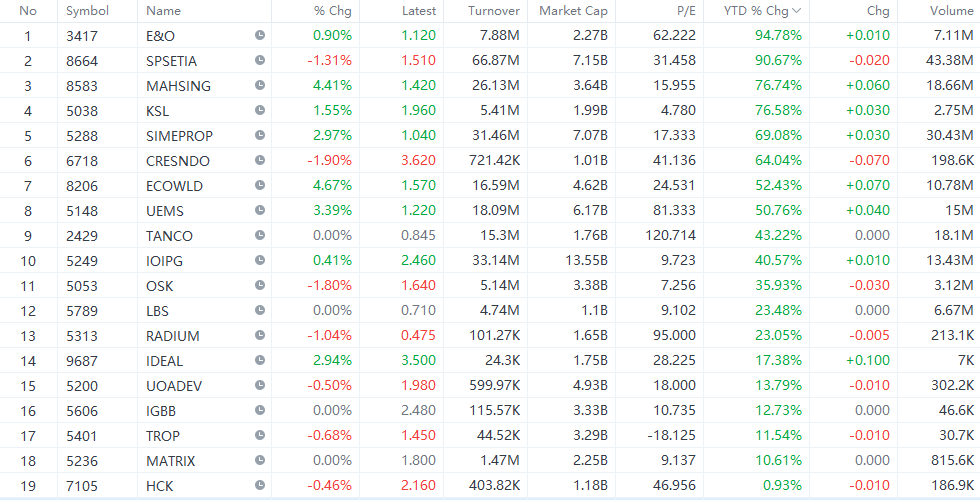Viewport: 980px width, 500px height.
Task: Click the No column header
Action: [28, 11]
